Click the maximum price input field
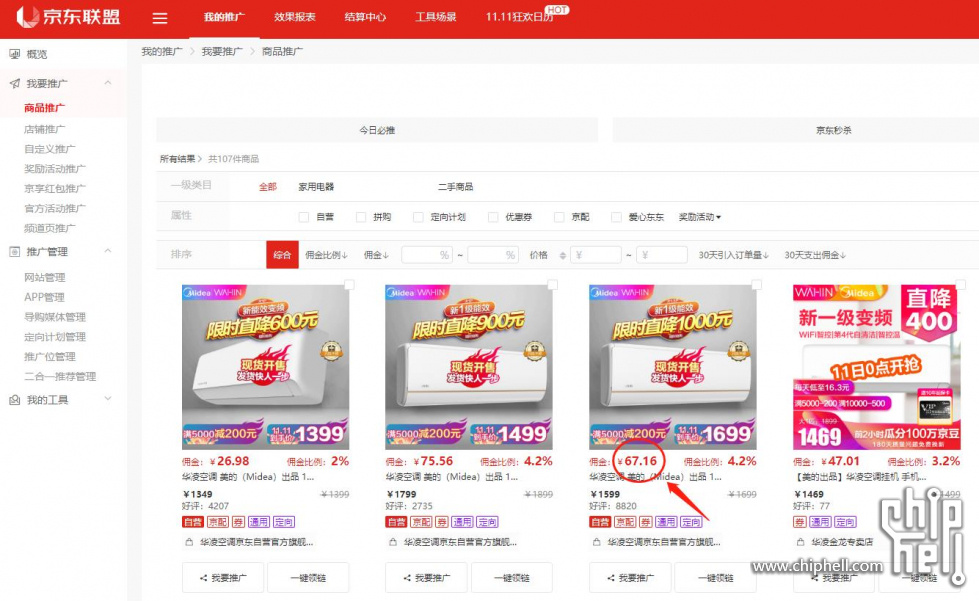This screenshot has width=979, height=601. (x=662, y=255)
